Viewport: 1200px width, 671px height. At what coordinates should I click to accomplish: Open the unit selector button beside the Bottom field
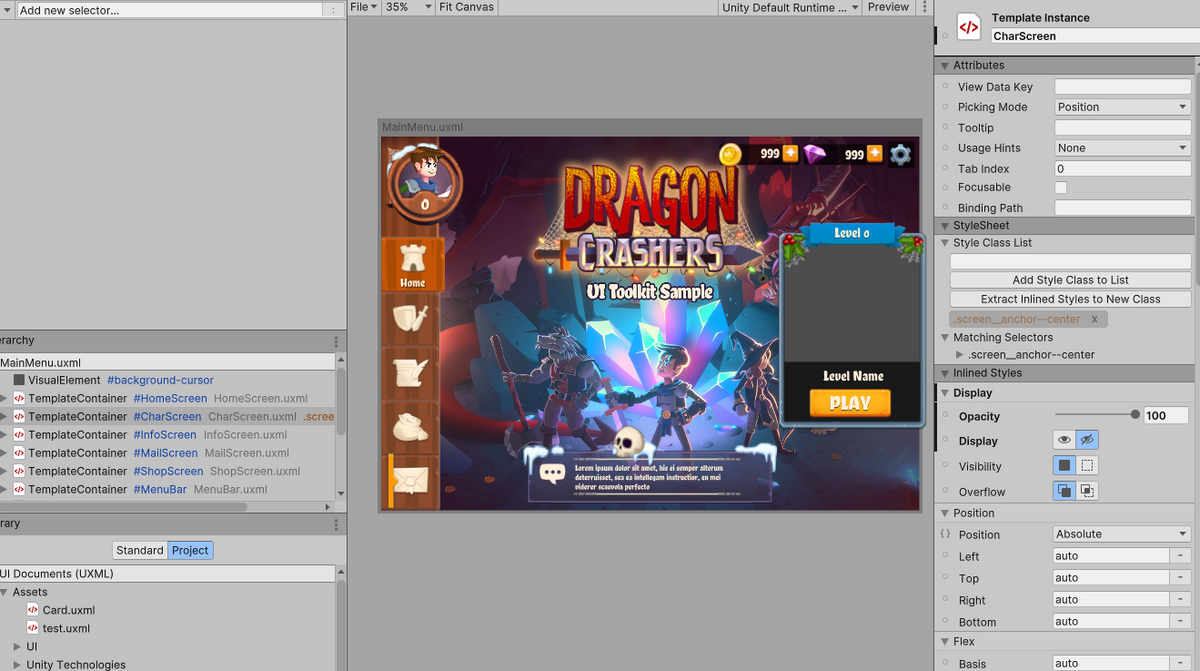(1181, 621)
